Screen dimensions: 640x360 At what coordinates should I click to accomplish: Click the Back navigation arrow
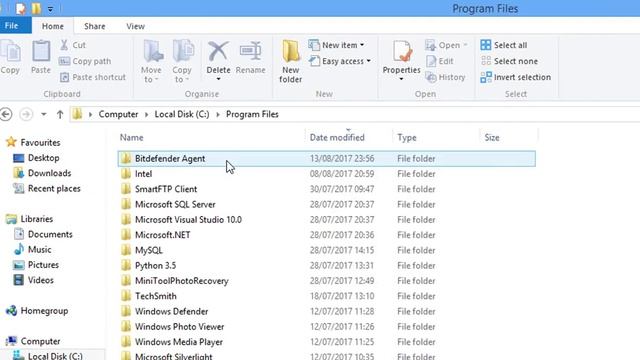coord(6,114)
